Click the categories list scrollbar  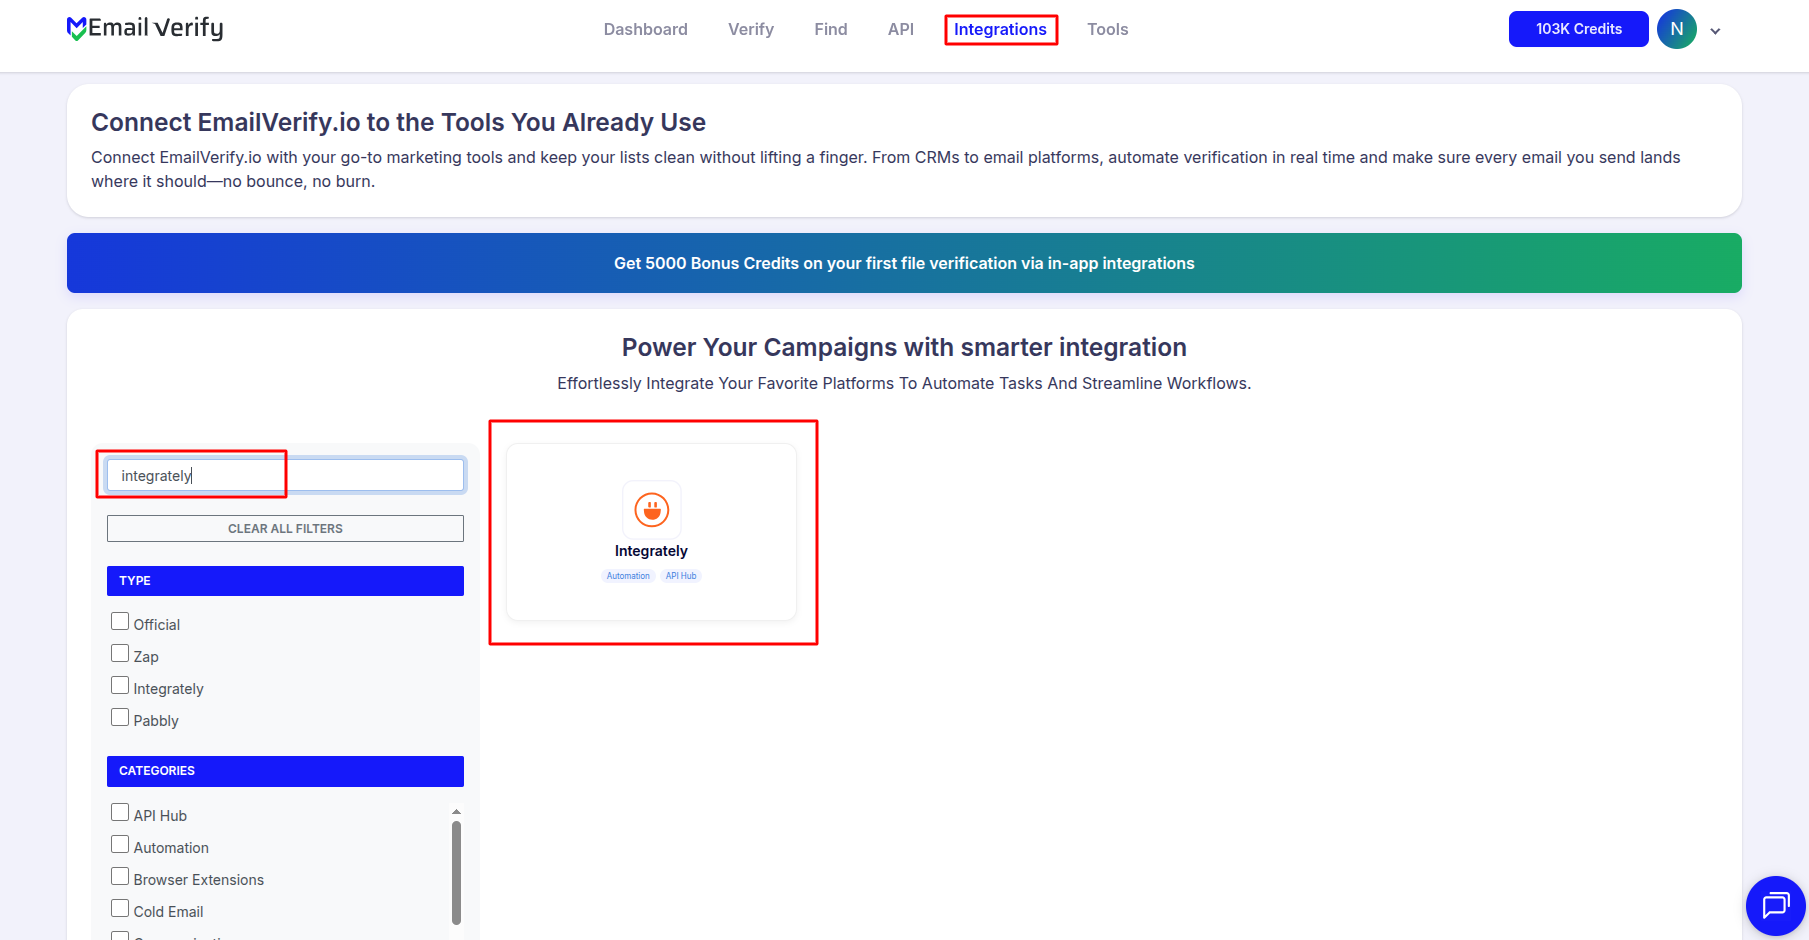[x=456, y=873]
